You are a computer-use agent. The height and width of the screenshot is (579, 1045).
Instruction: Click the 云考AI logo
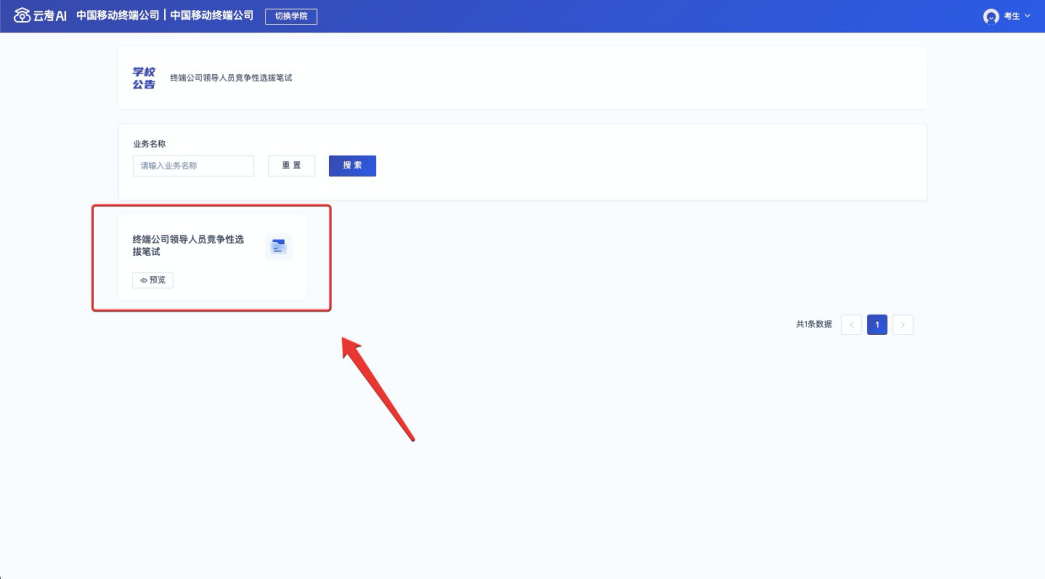[40, 16]
